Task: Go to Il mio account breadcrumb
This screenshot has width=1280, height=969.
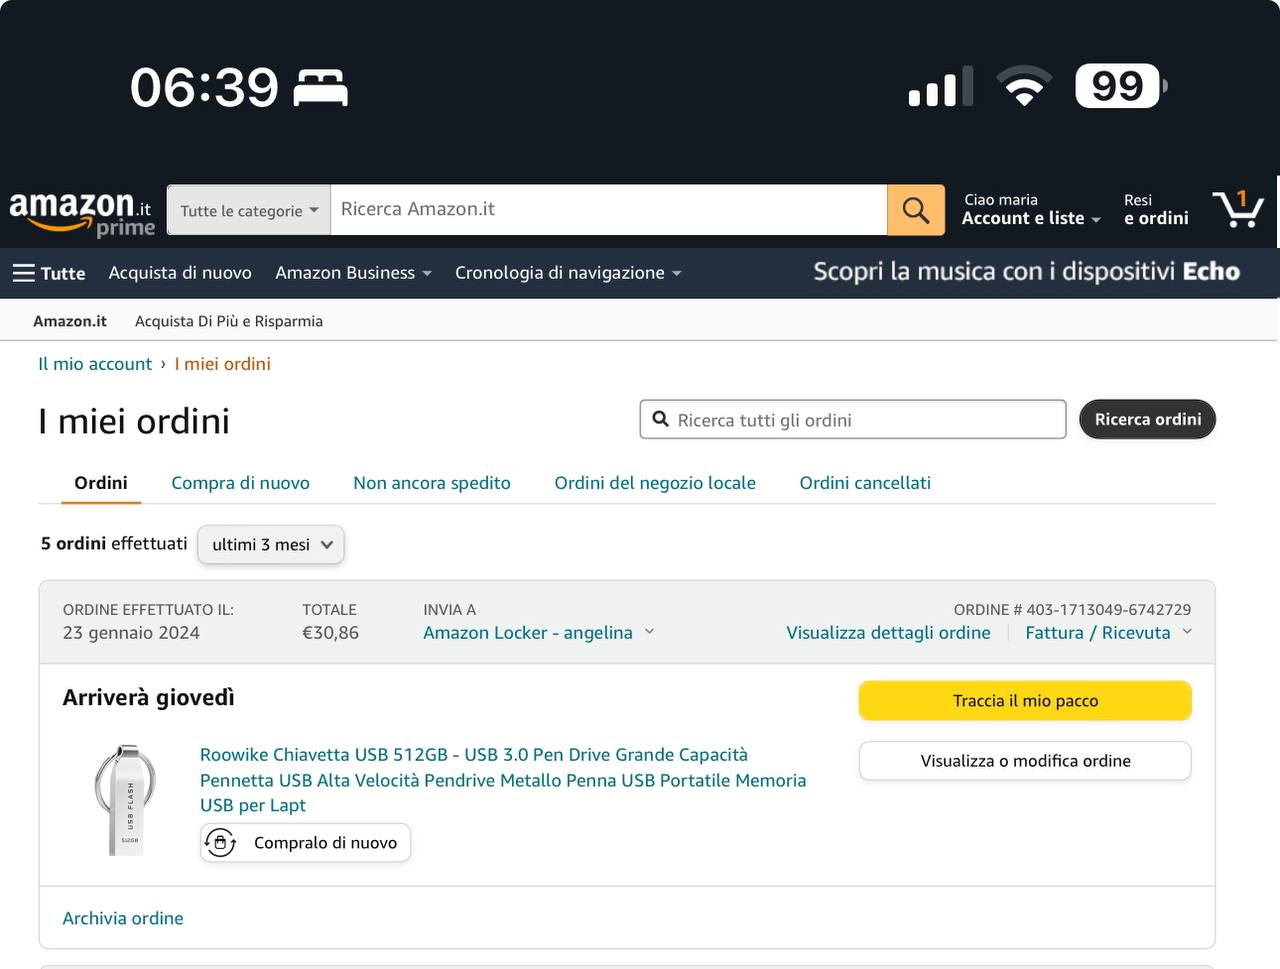Action: 95,364
